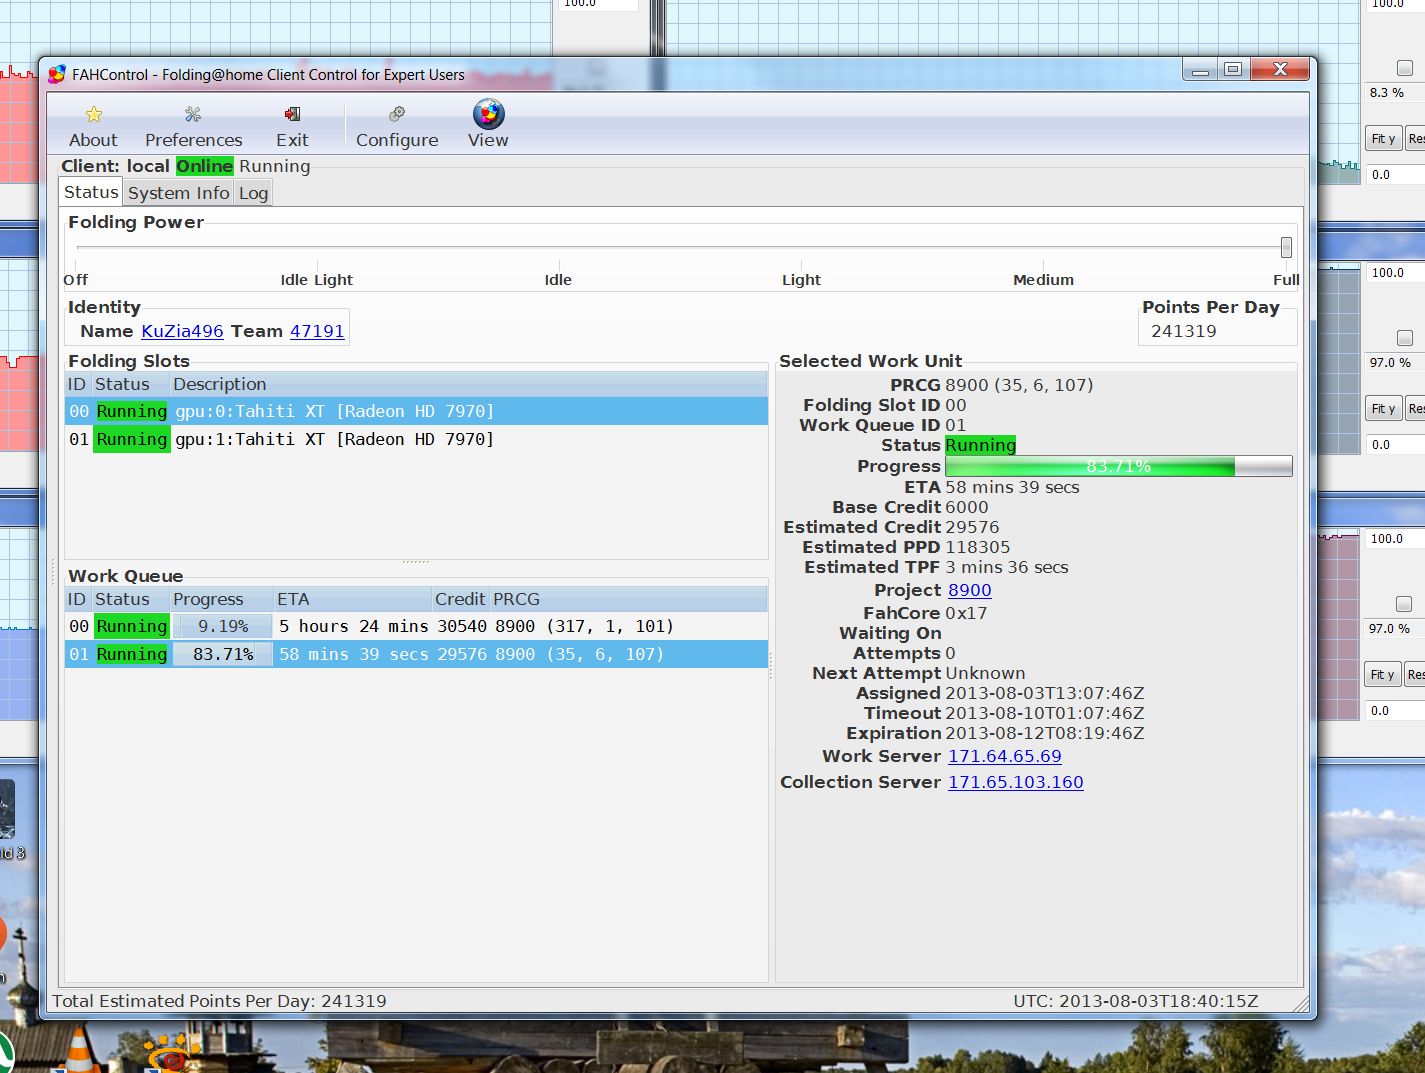This screenshot has width=1425, height=1073.
Task: Click the credit value 30540 in Work Queue
Action: click(462, 626)
